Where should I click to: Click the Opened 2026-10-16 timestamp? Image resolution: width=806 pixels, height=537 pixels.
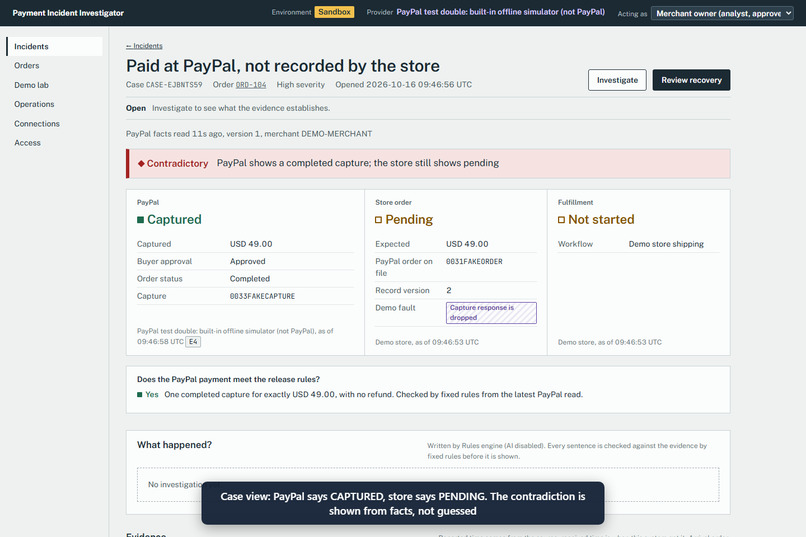(x=404, y=85)
